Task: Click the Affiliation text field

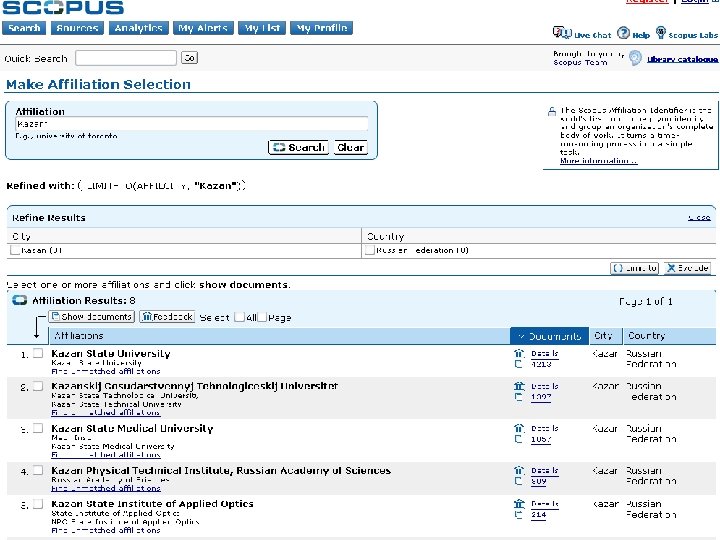Action: [x=191, y=124]
